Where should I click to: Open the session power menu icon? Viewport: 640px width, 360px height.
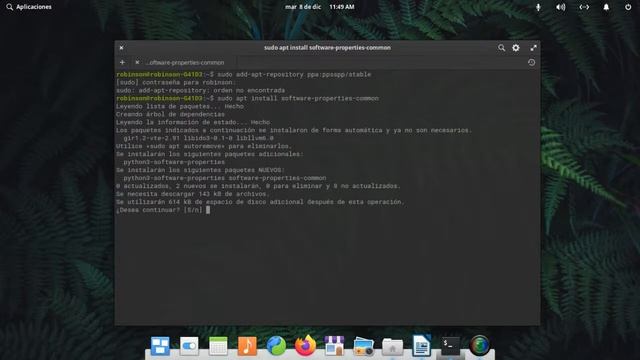pyautogui.click(x=628, y=7)
